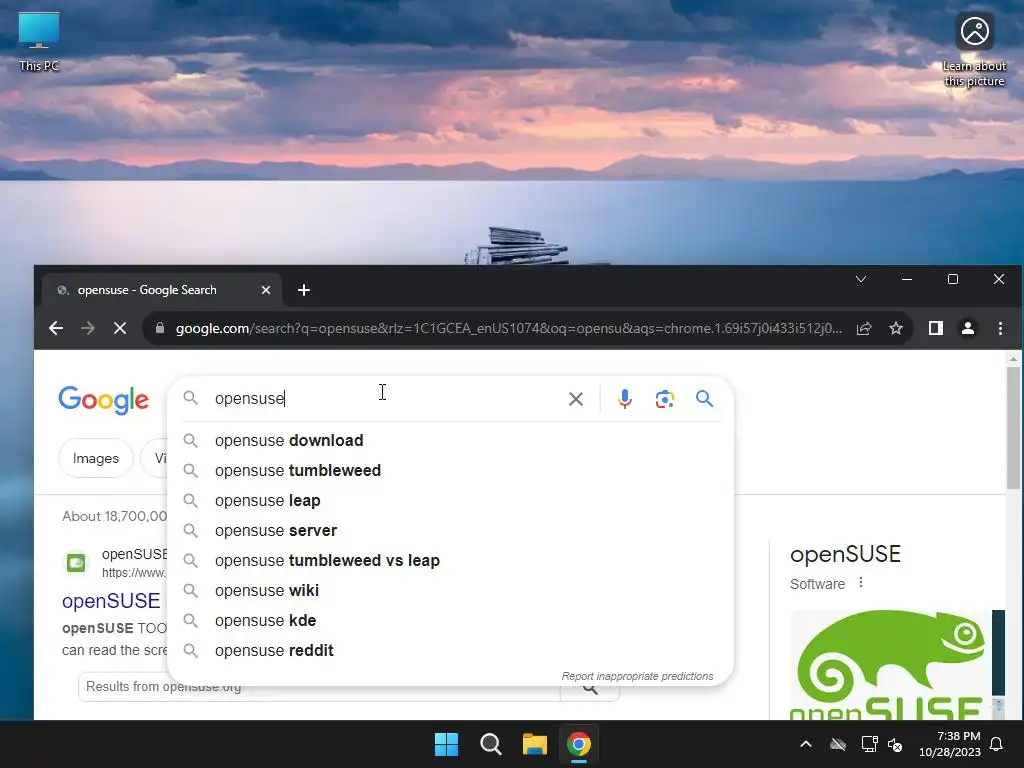Click the lock icon in address bar

[x=160, y=328]
